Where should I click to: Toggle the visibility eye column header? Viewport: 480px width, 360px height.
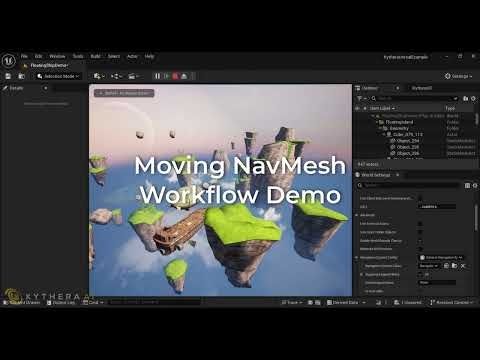(357, 108)
